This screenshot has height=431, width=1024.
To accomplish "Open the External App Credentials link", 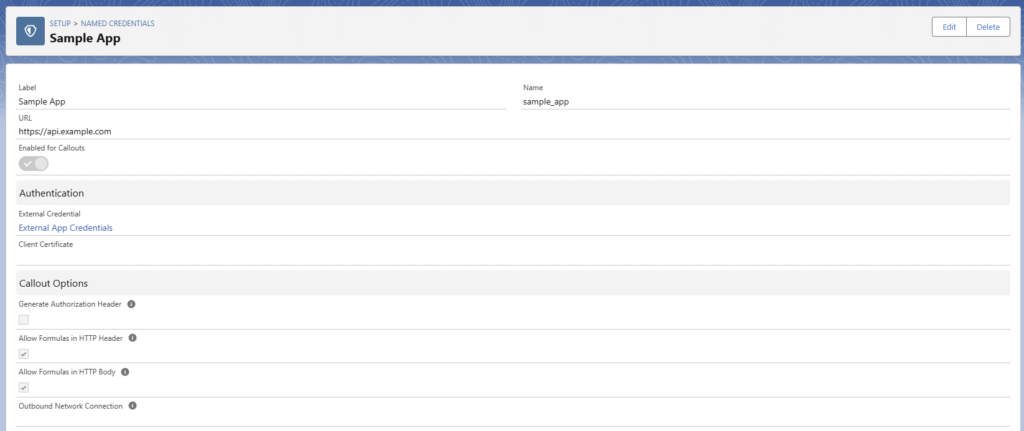I will [x=65, y=228].
